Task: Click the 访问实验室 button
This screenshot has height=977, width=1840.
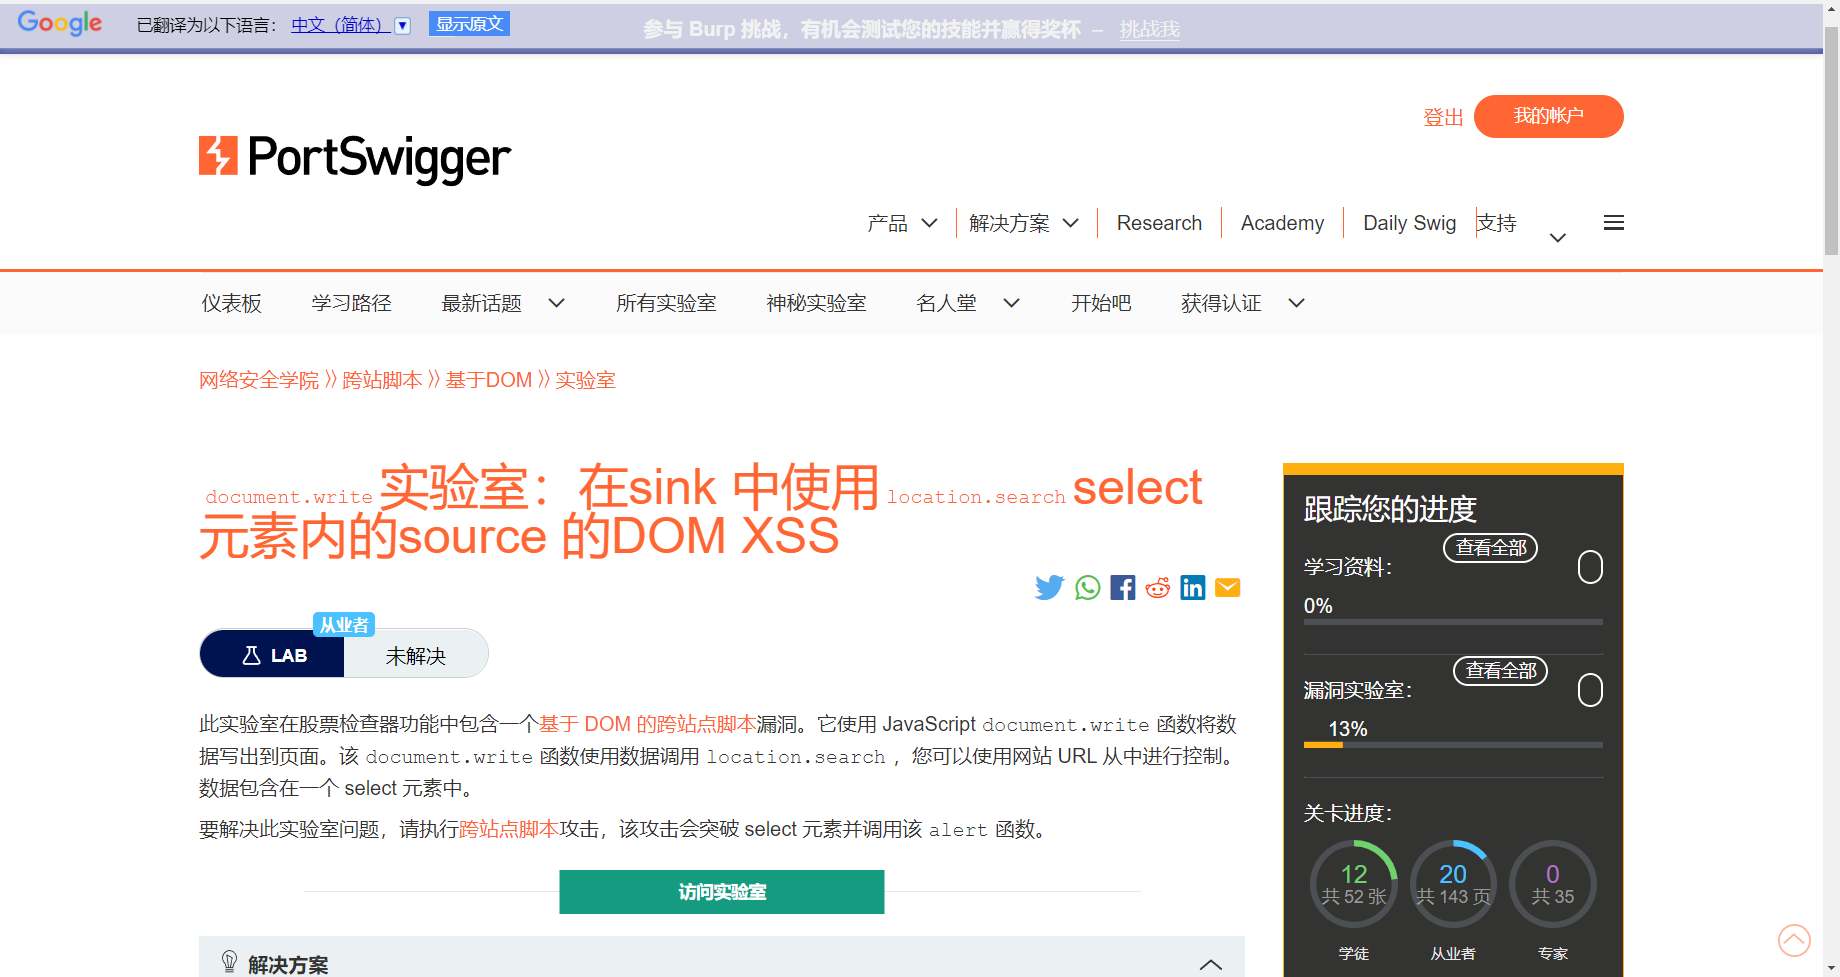Action: [x=721, y=891]
